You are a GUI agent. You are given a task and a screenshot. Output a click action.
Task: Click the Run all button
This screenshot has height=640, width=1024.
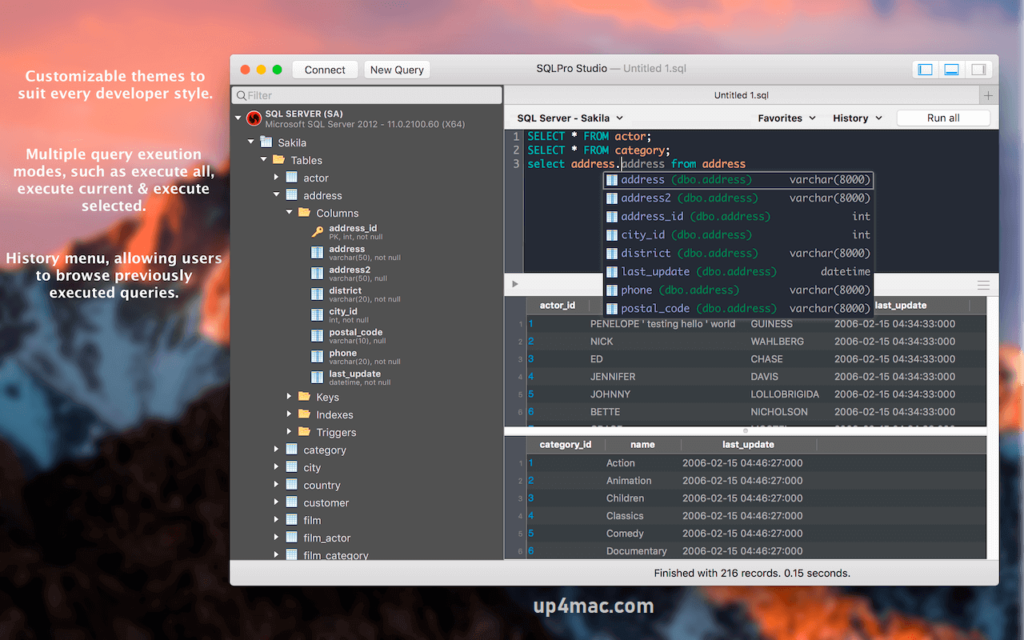pyautogui.click(x=941, y=117)
